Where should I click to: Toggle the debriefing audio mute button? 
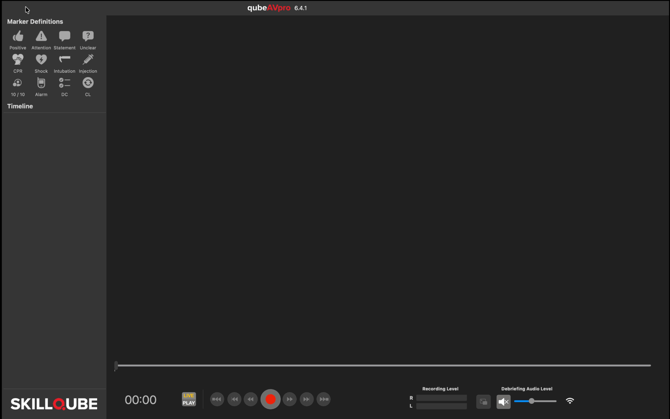click(503, 401)
